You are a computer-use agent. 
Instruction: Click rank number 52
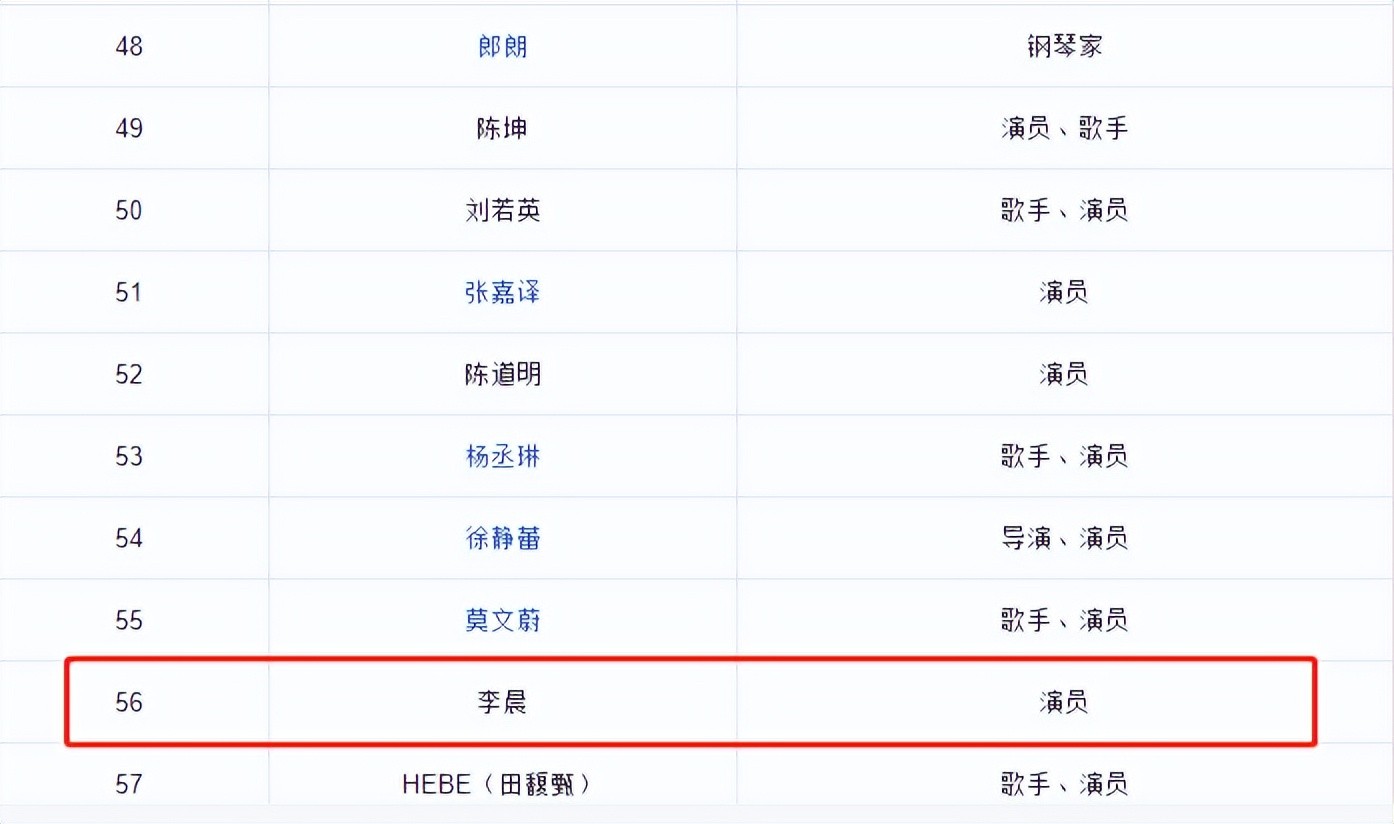(129, 375)
